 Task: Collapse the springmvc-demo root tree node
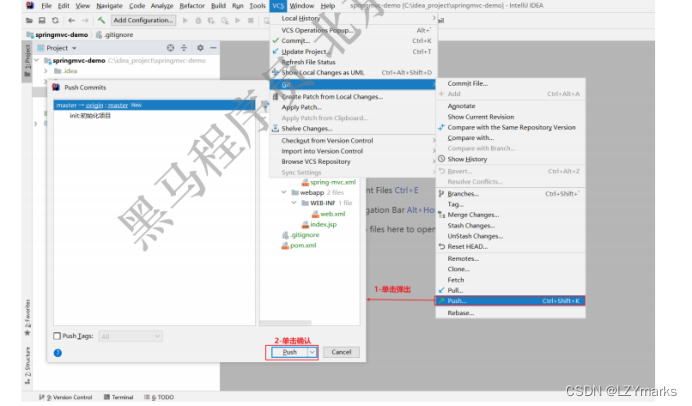(37, 60)
